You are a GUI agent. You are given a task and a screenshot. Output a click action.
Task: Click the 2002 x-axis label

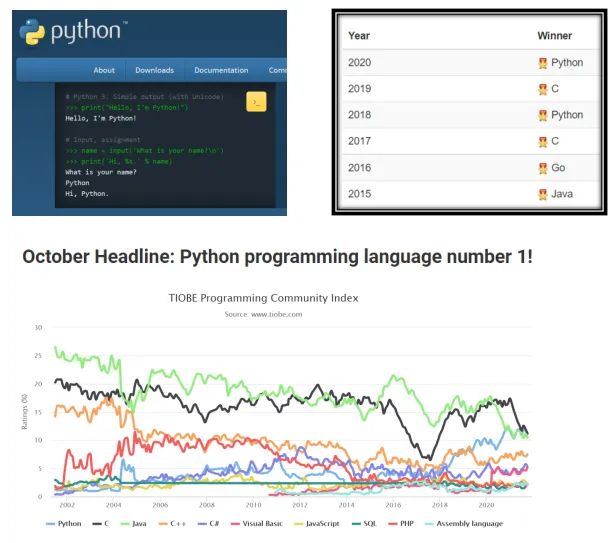pyautogui.click(x=67, y=505)
